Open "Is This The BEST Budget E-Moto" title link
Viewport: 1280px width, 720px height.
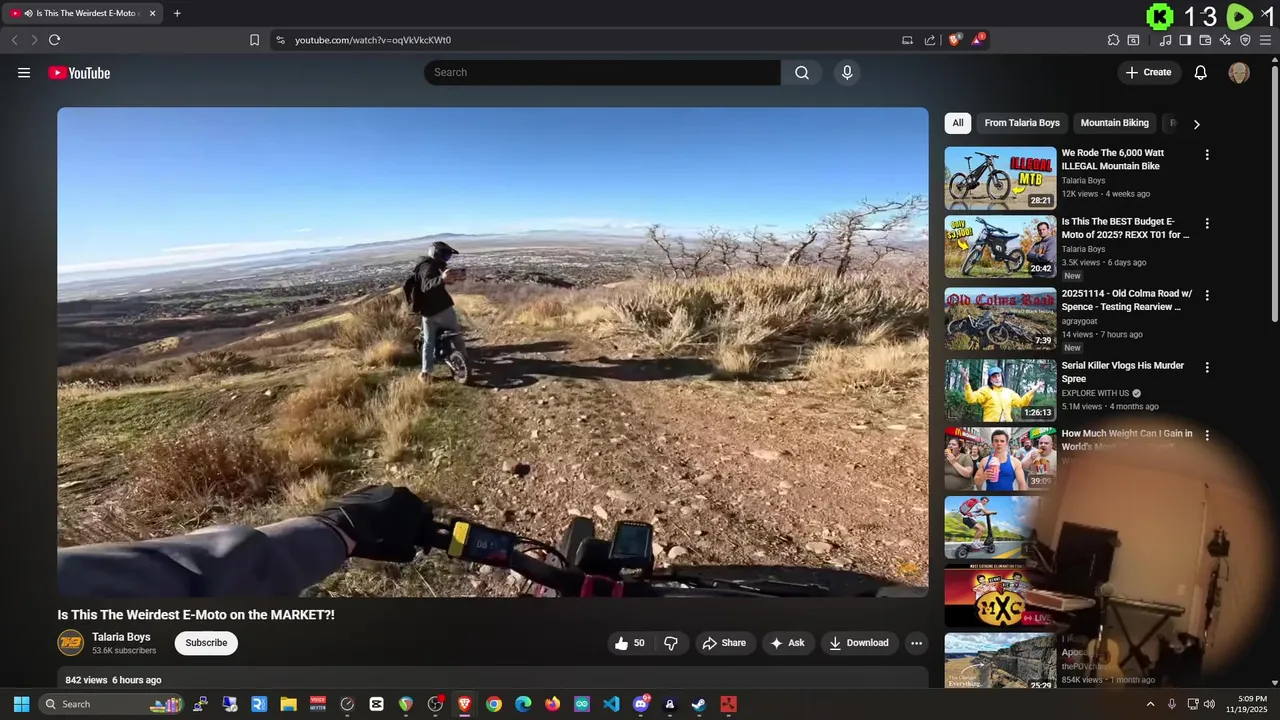[1125, 228]
